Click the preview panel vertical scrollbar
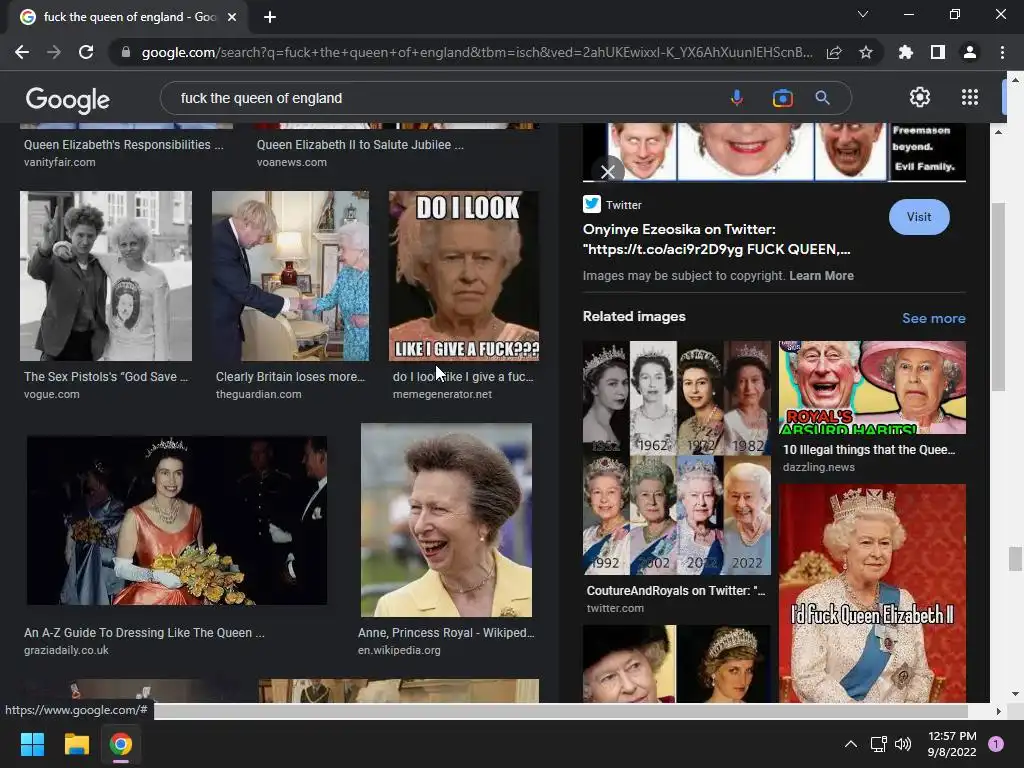 tap(998, 297)
